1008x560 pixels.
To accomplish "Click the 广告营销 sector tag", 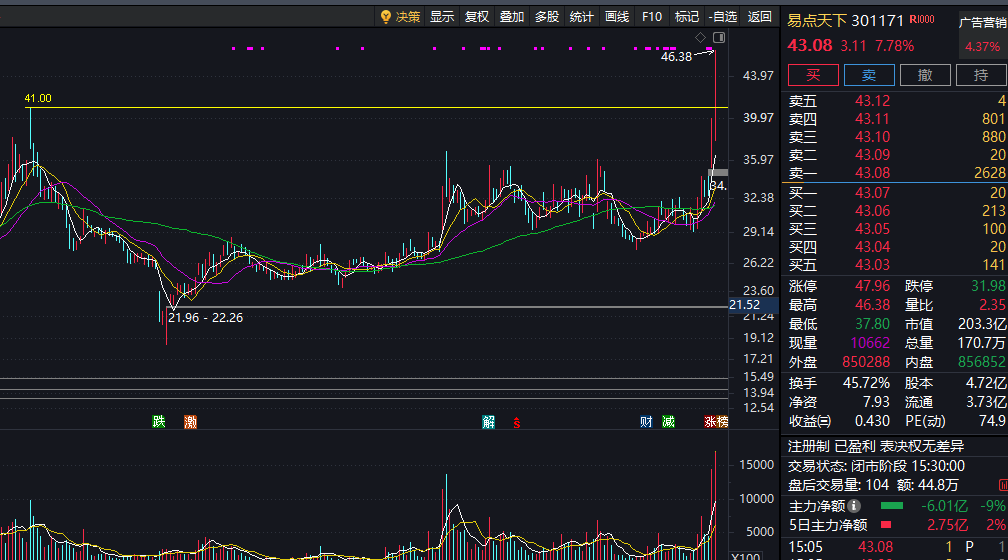I will pos(983,23).
